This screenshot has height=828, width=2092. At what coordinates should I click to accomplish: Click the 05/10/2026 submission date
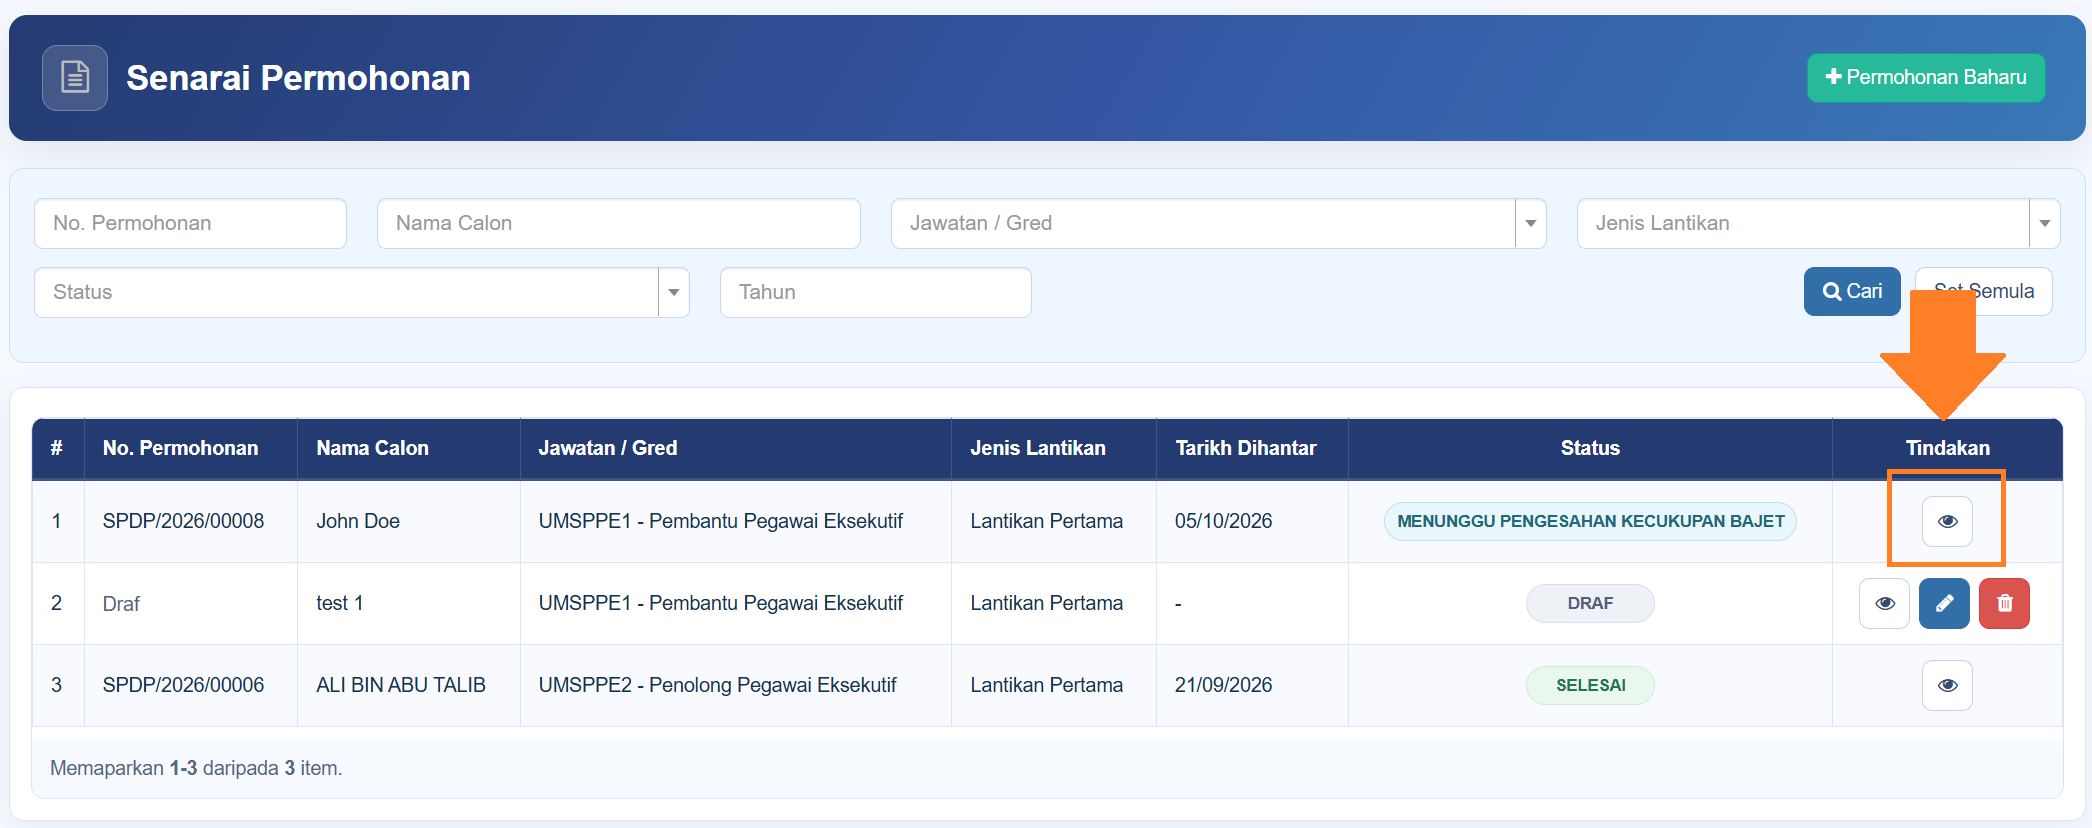(x=1223, y=521)
